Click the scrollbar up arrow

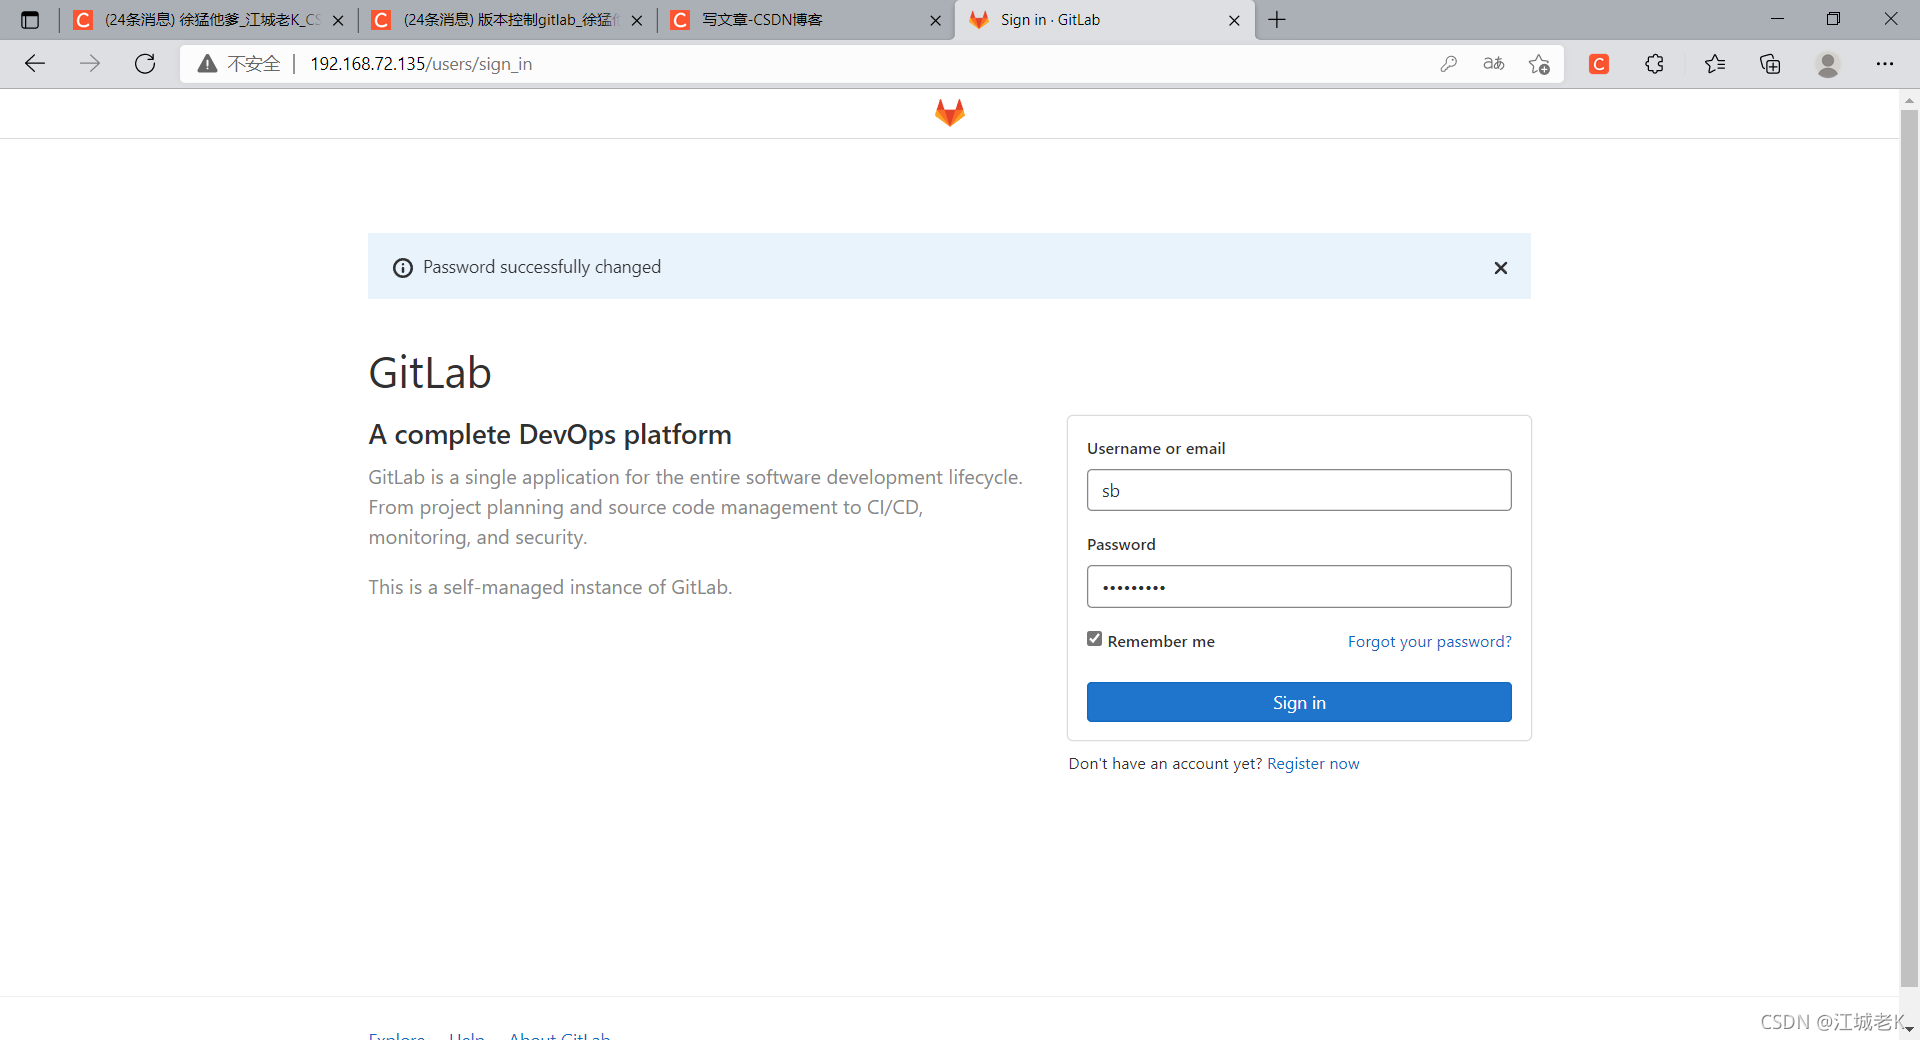pos(1909,100)
